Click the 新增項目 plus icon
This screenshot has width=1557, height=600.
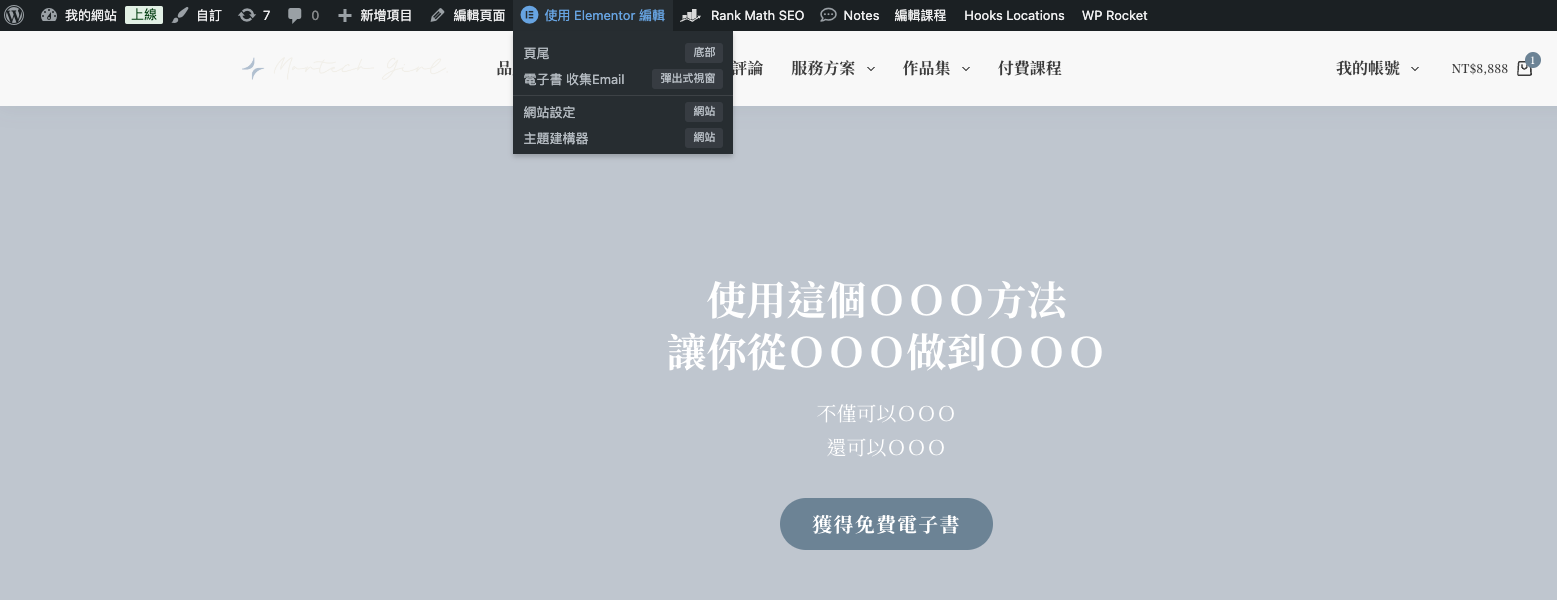[x=343, y=15]
